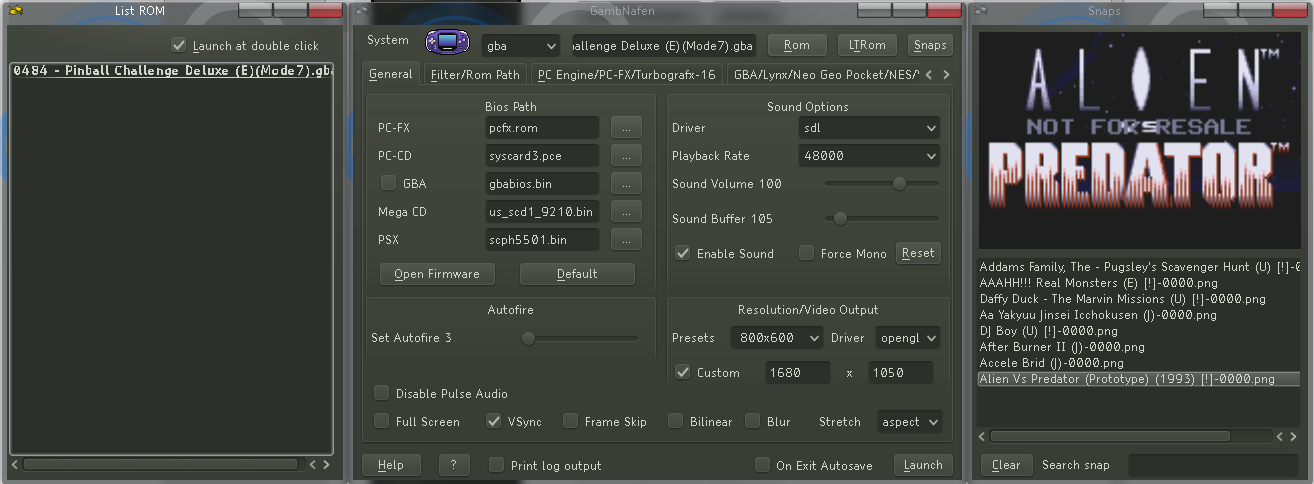This screenshot has width=1314, height=484.
Task: Click the GBA console system icon
Action: click(445, 44)
